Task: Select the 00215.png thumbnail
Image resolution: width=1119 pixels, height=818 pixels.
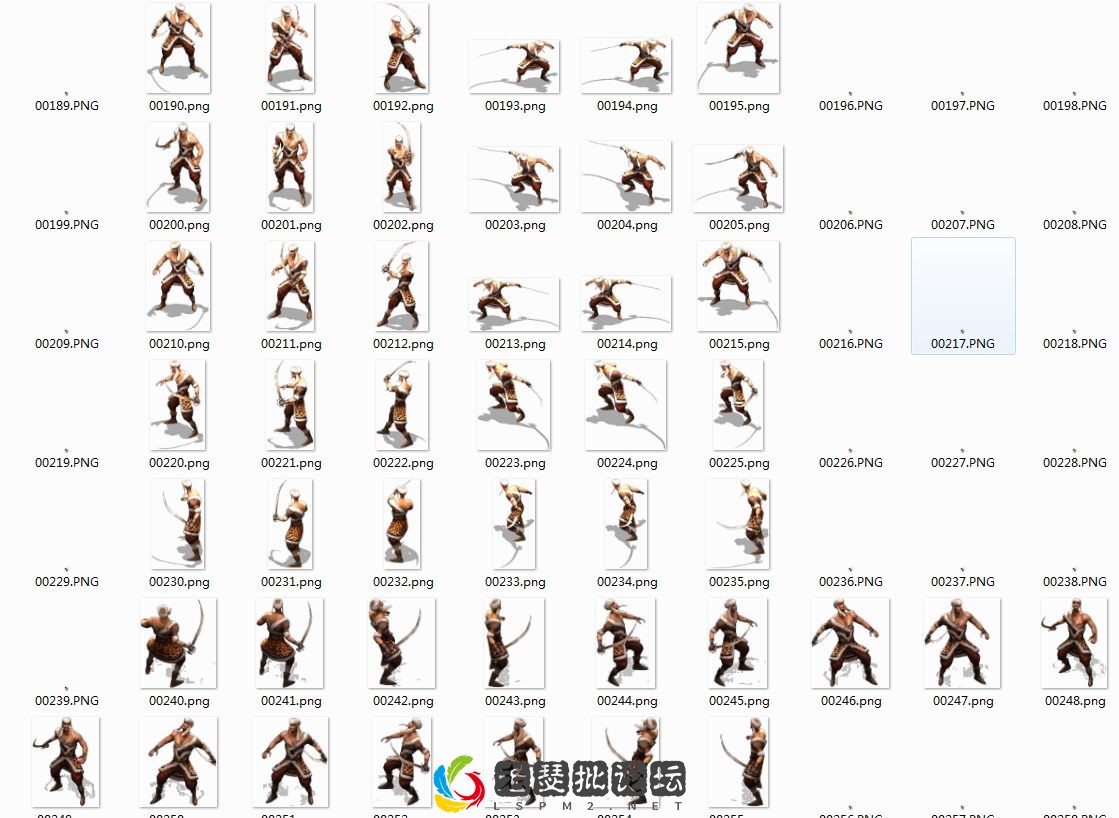Action: pyautogui.click(x=738, y=286)
